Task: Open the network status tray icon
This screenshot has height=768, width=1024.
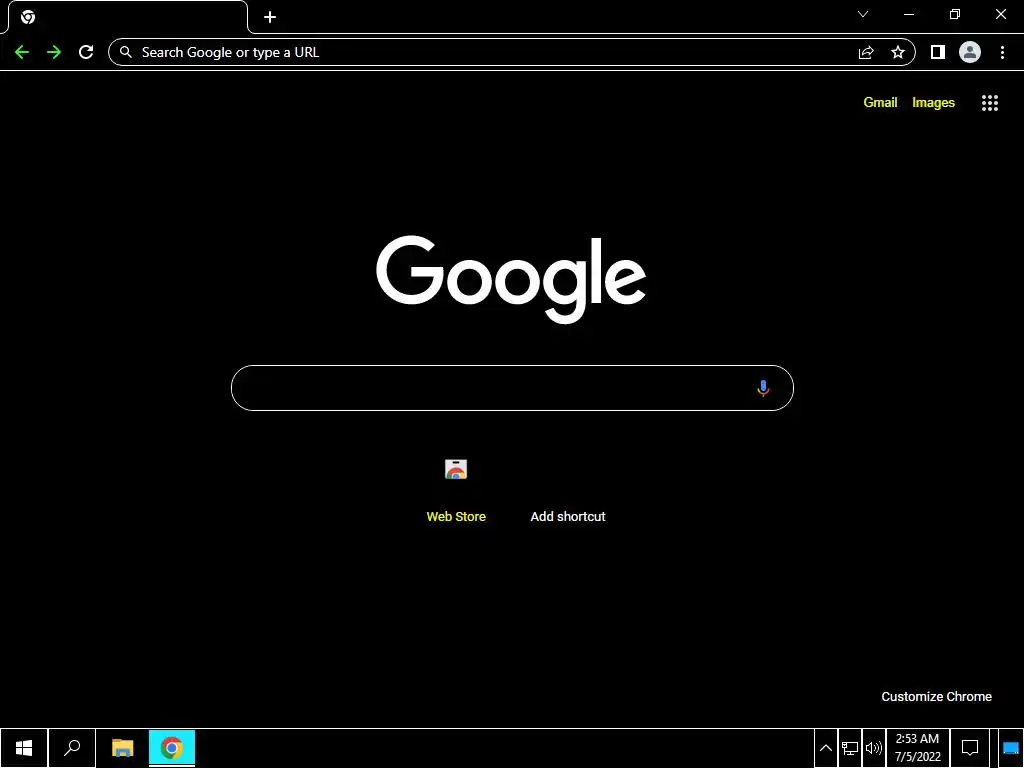Action: [x=850, y=748]
